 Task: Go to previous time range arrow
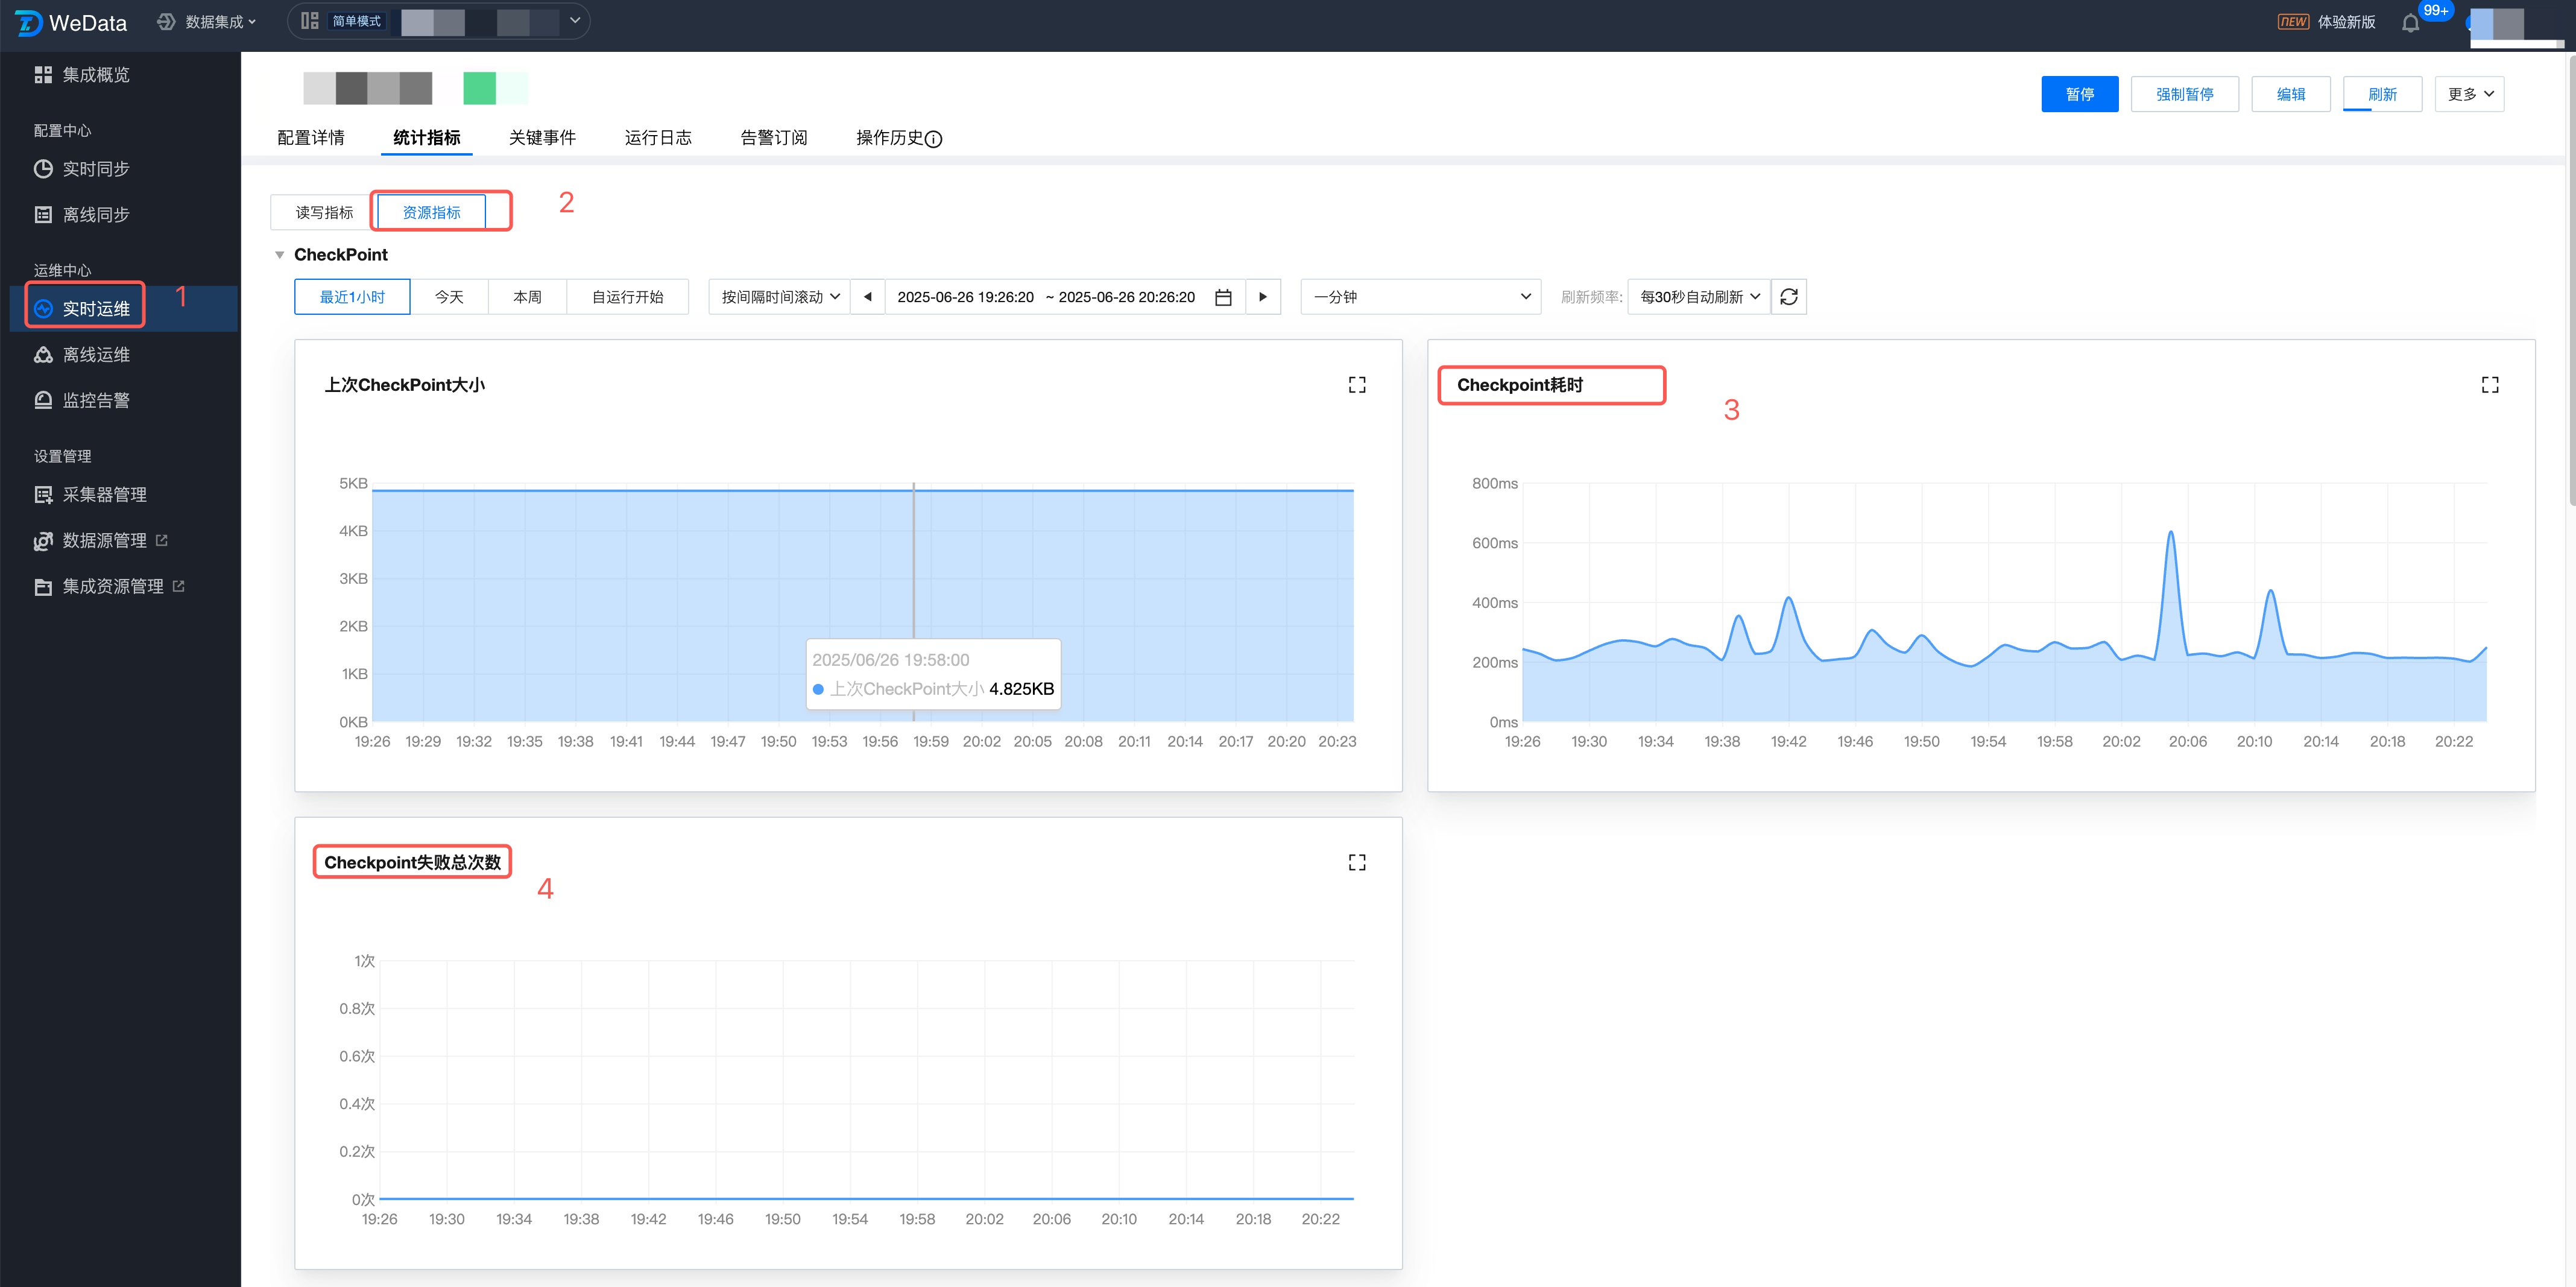coord(867,297)
